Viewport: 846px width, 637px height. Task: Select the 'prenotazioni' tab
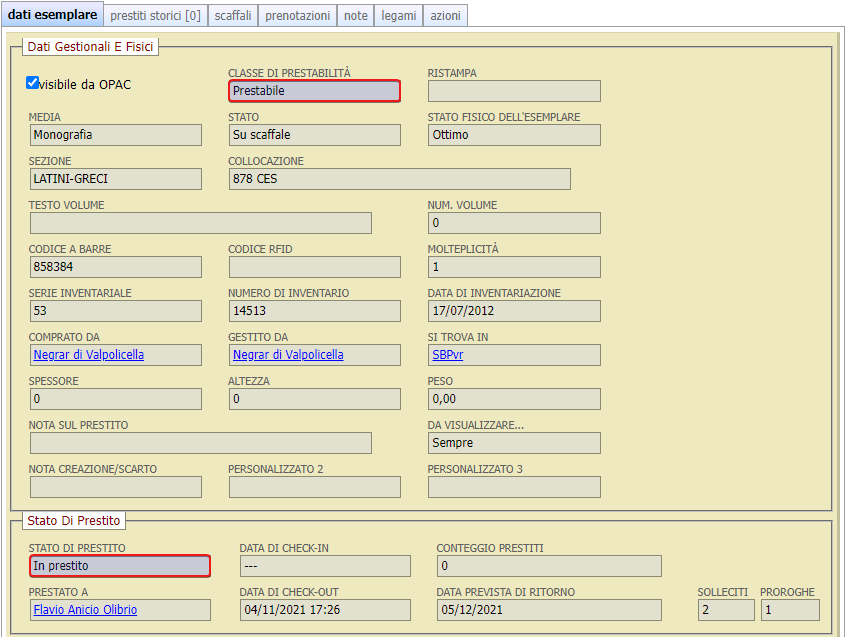pos(297,16)
